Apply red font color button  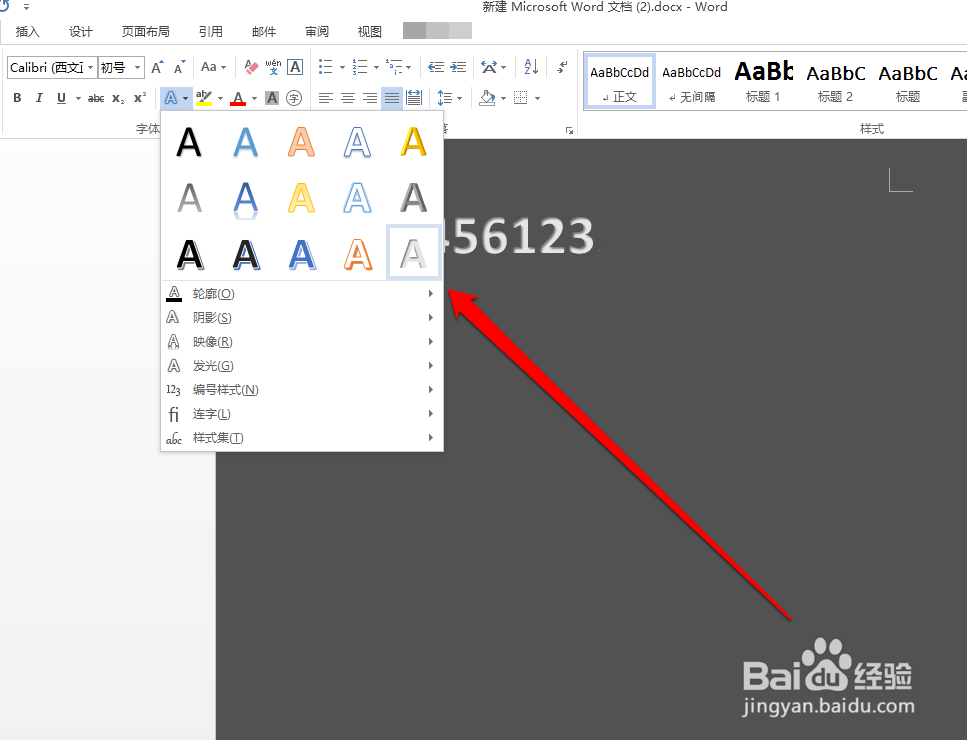(238, 98)
